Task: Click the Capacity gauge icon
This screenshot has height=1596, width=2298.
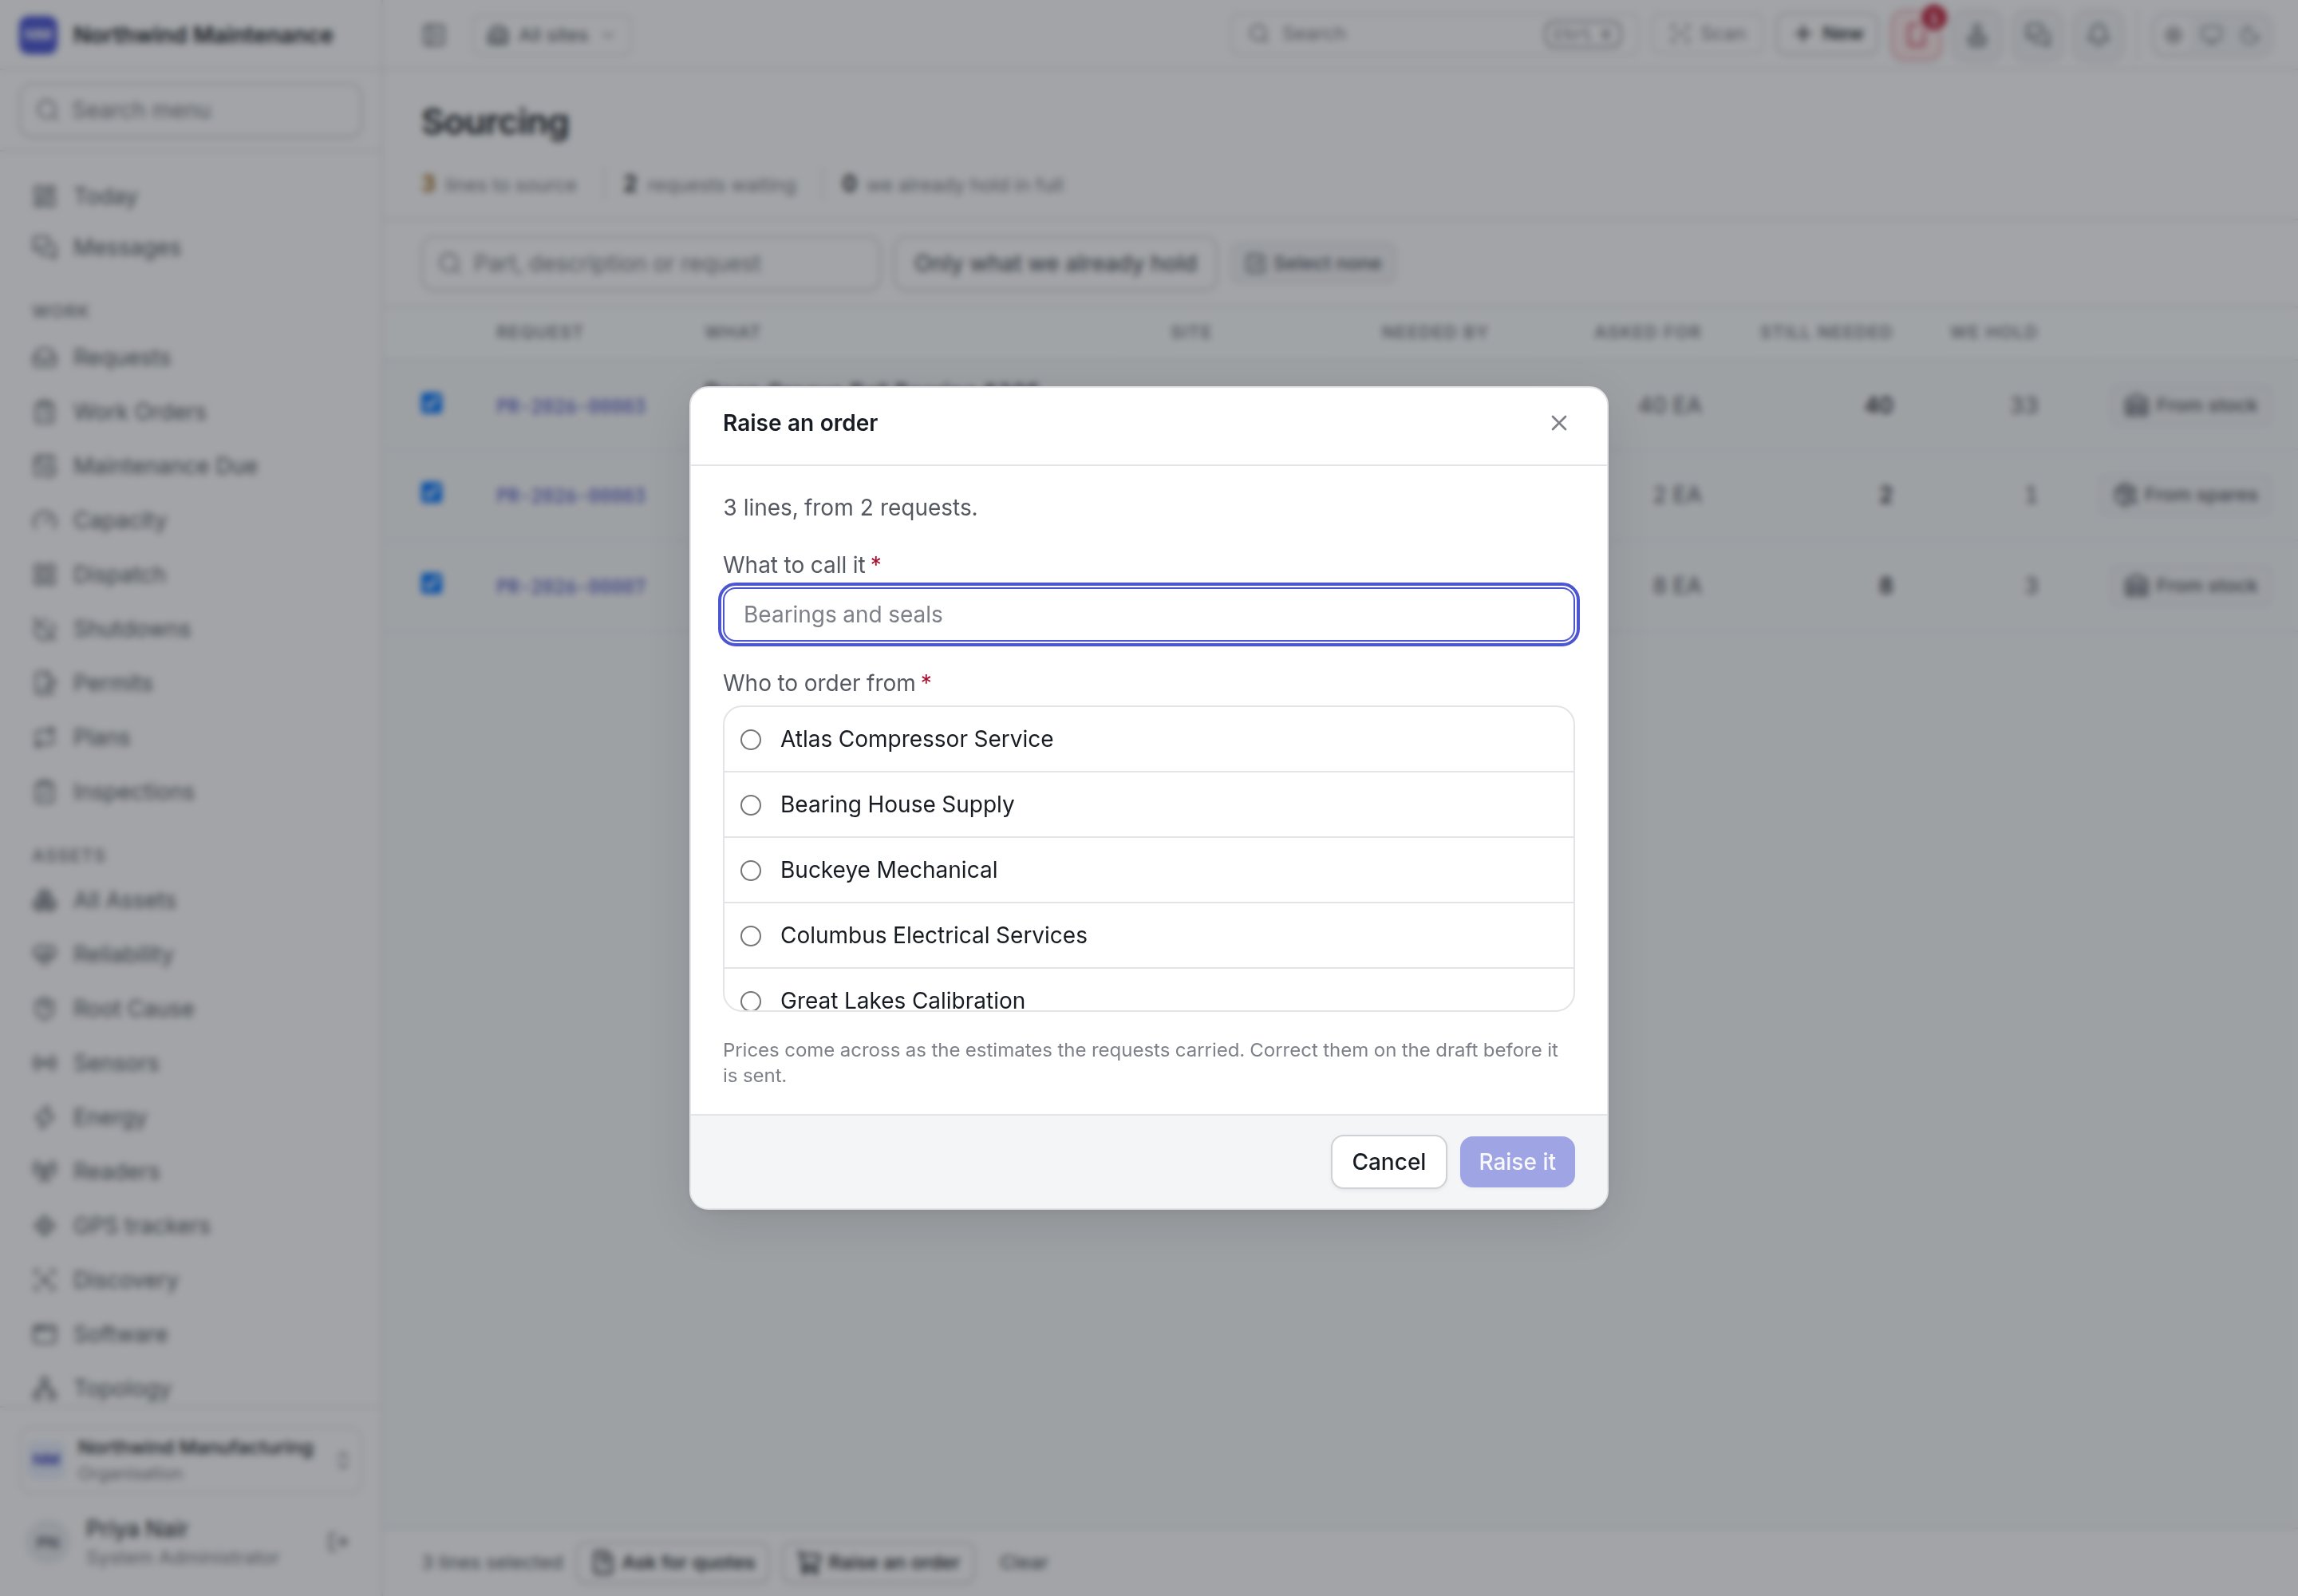Action: (44, 520)
